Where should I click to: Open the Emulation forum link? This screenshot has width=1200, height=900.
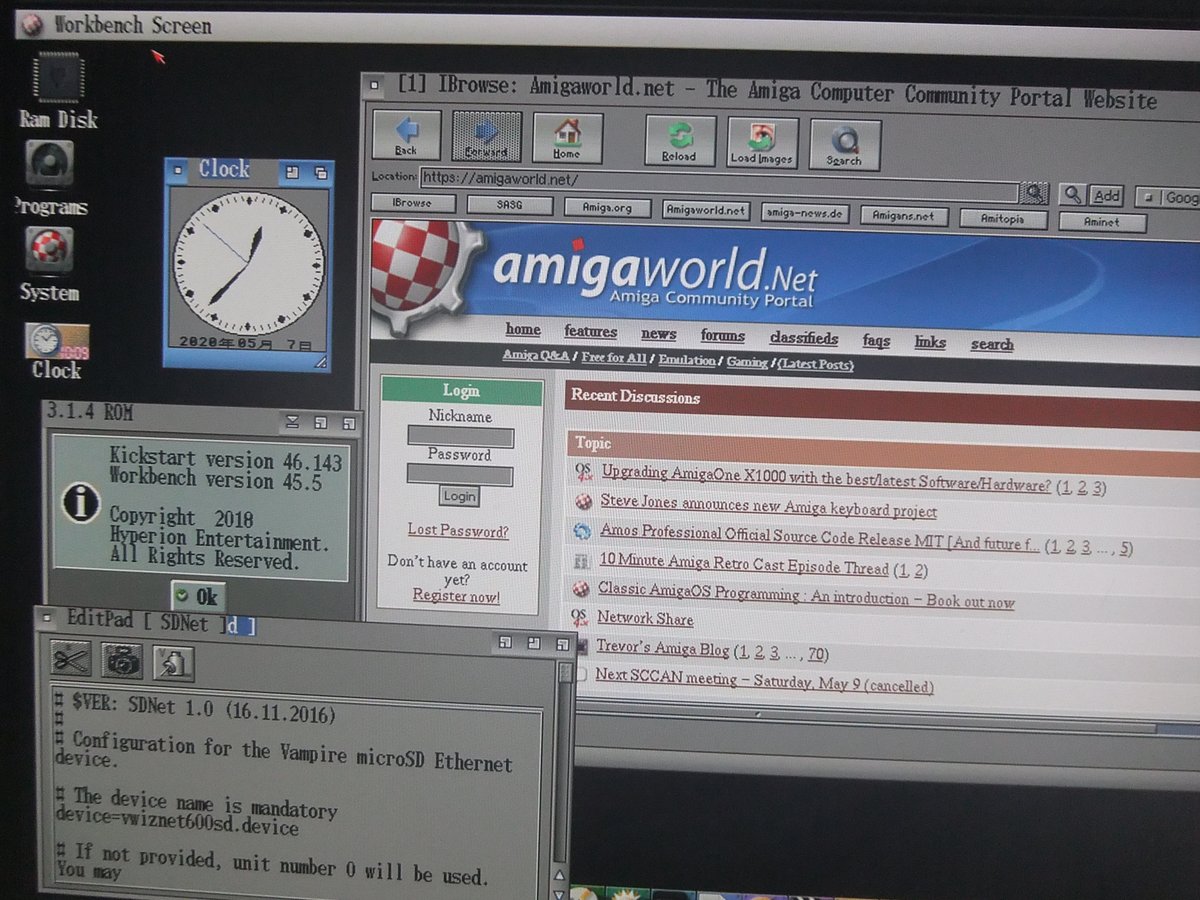click(x=687, y=359)
